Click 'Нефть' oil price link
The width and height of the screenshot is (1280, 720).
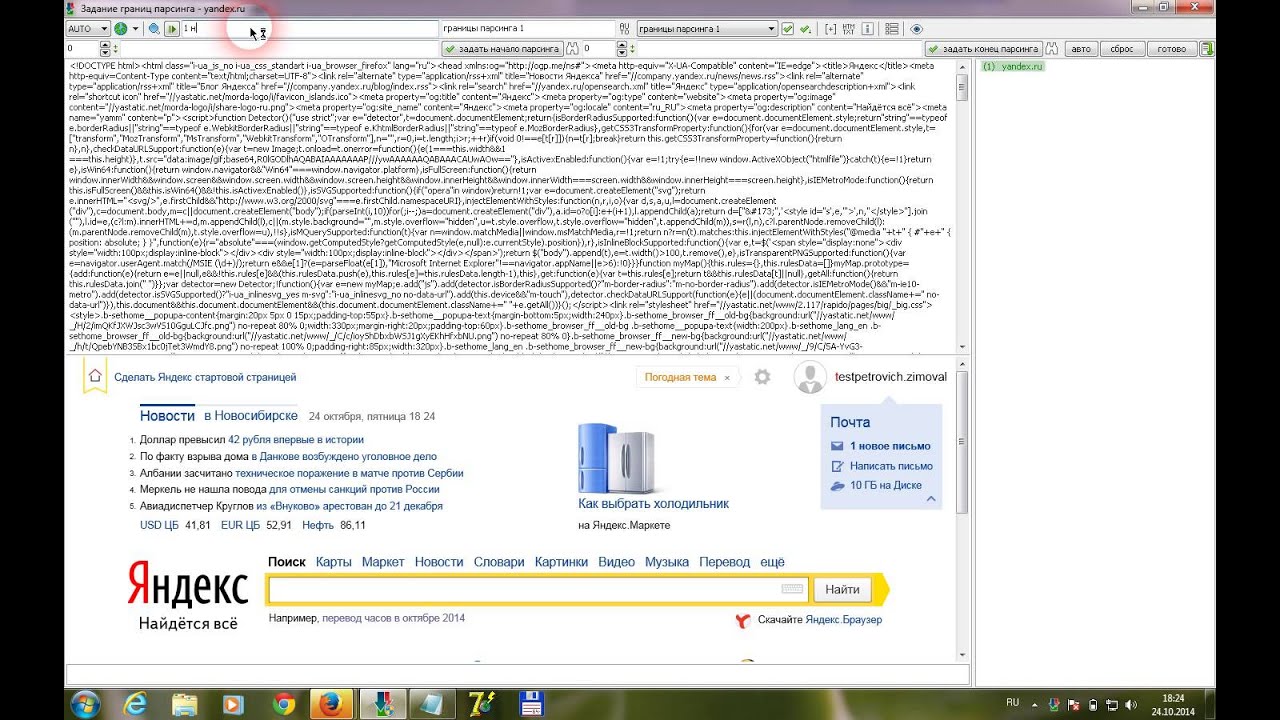pyautogui.click(x=318, y=525)
